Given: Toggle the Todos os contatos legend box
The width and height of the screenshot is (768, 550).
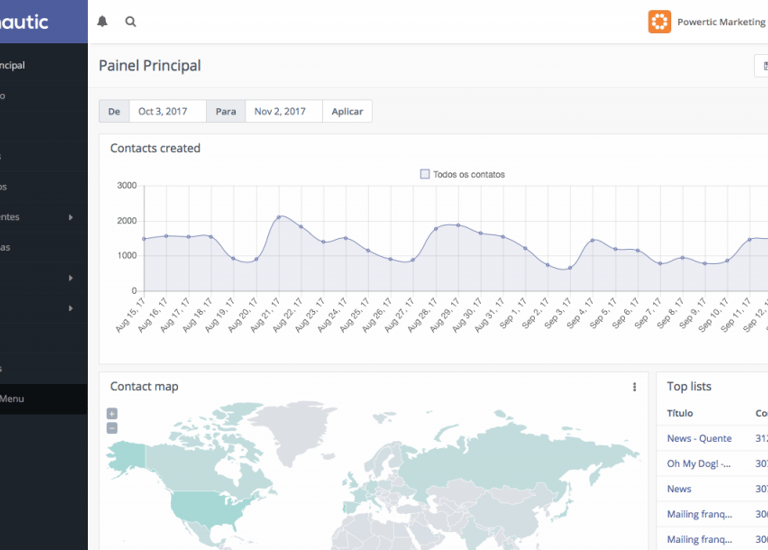Looking at the screenshot, I should click(x=425, y=174).
